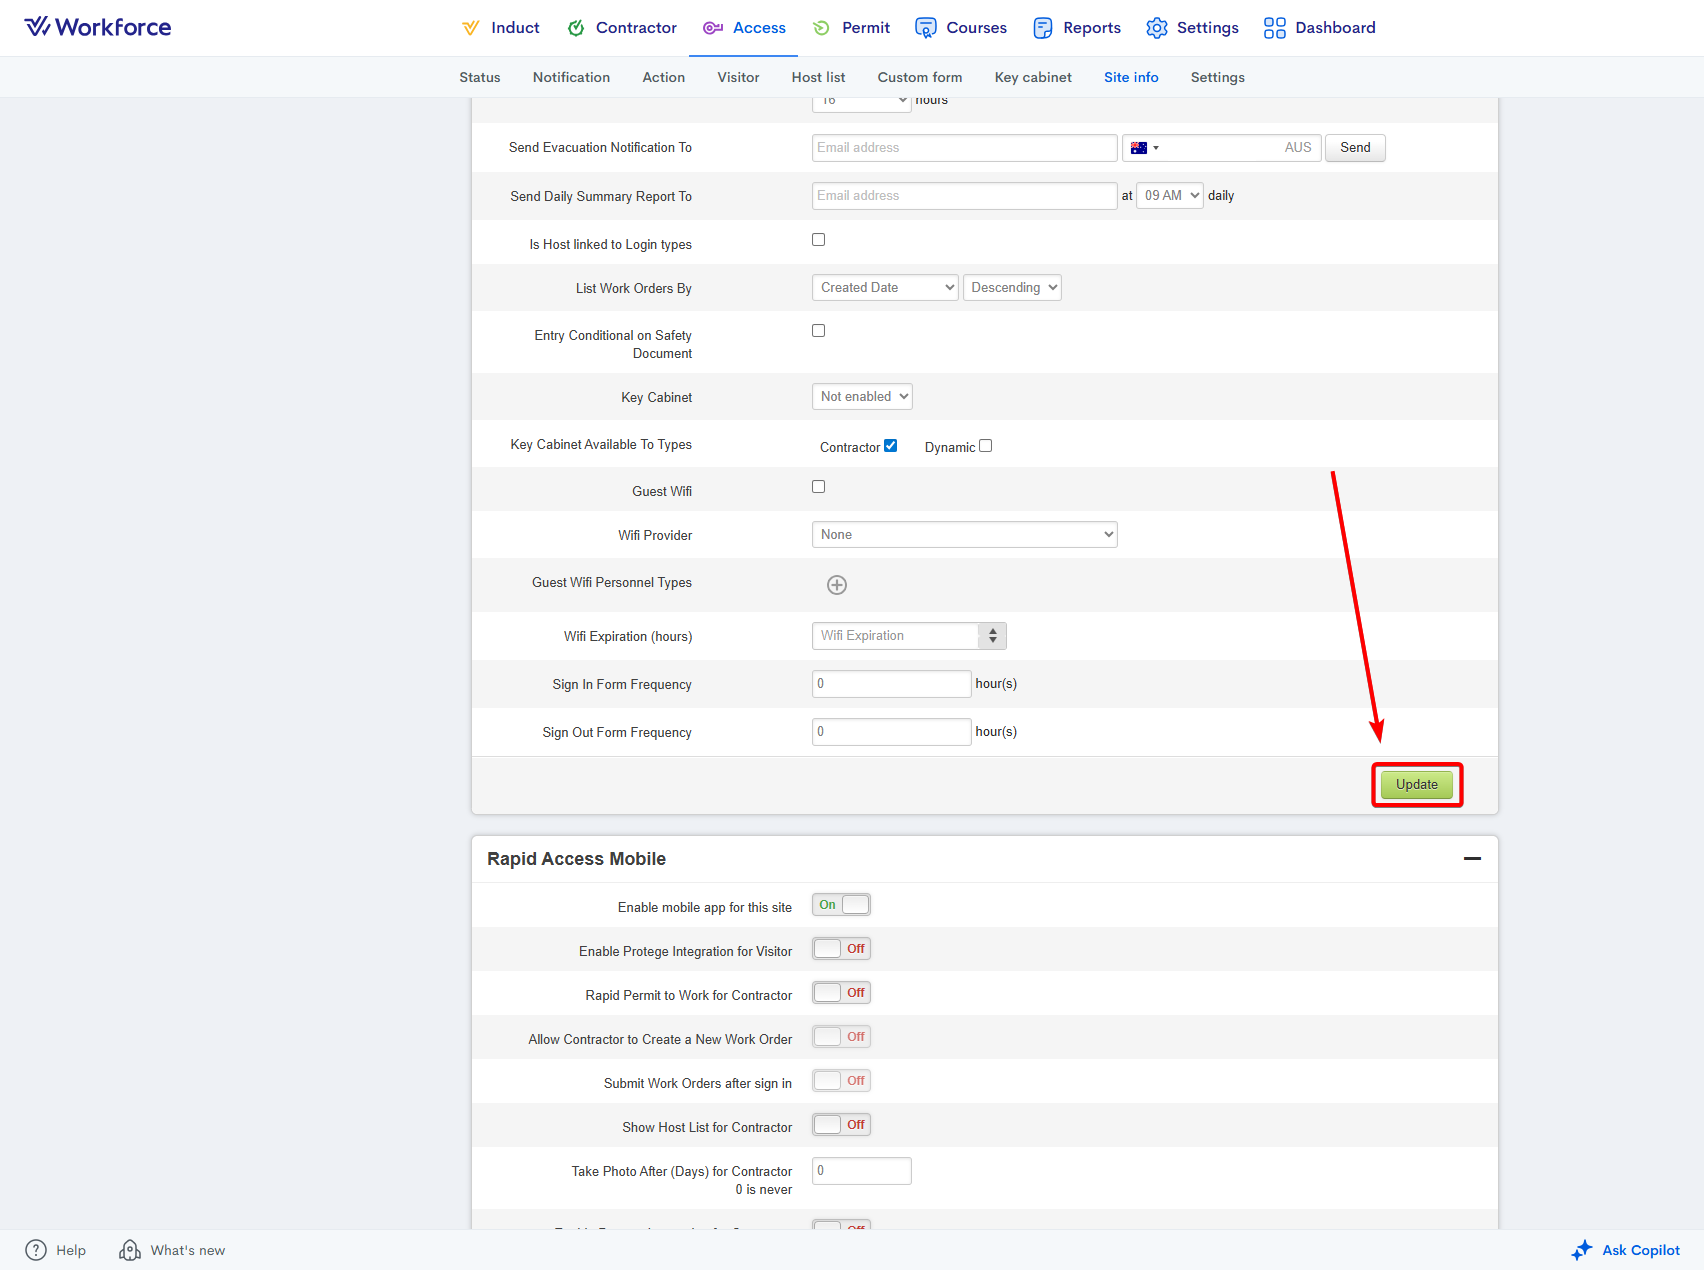
Task: Enable the Guest Wifi checkbox
Action: tap(819, 487)
